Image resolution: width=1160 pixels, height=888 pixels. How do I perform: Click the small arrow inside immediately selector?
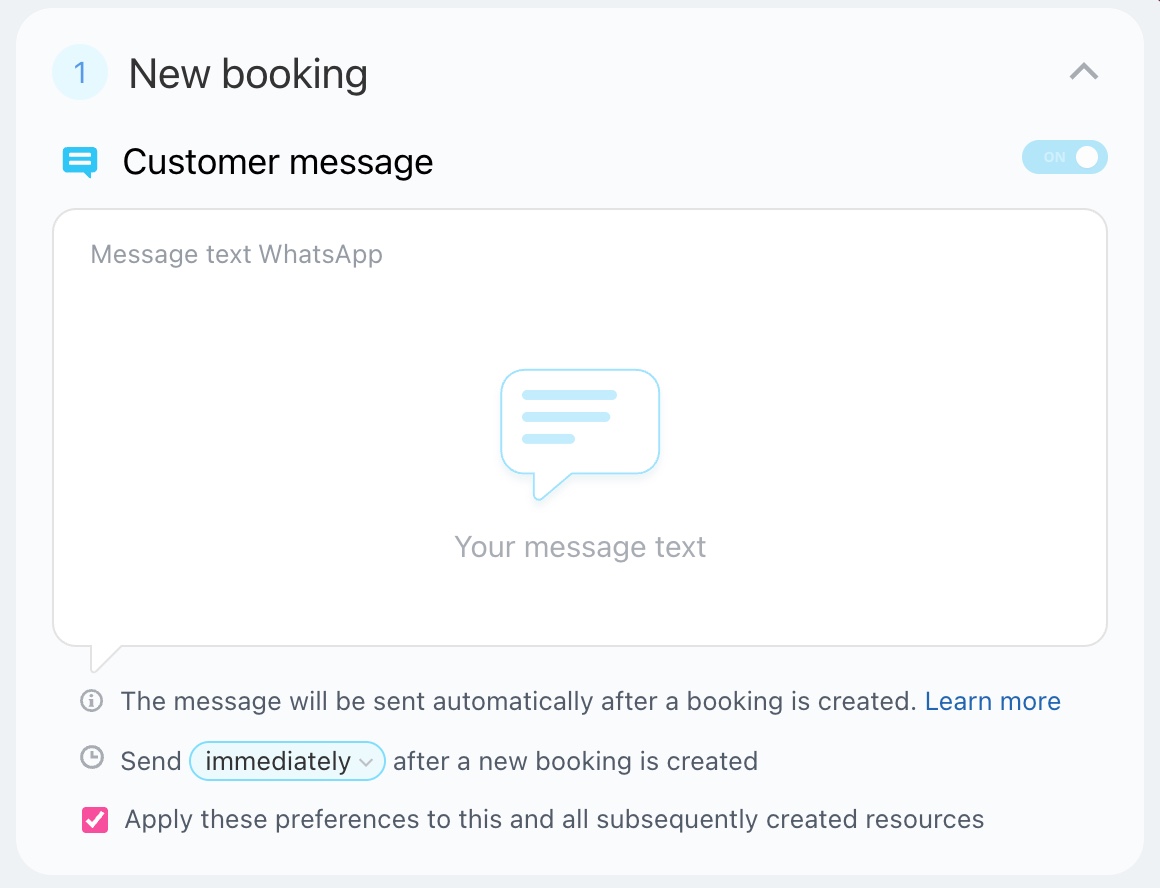click(366, 762)
